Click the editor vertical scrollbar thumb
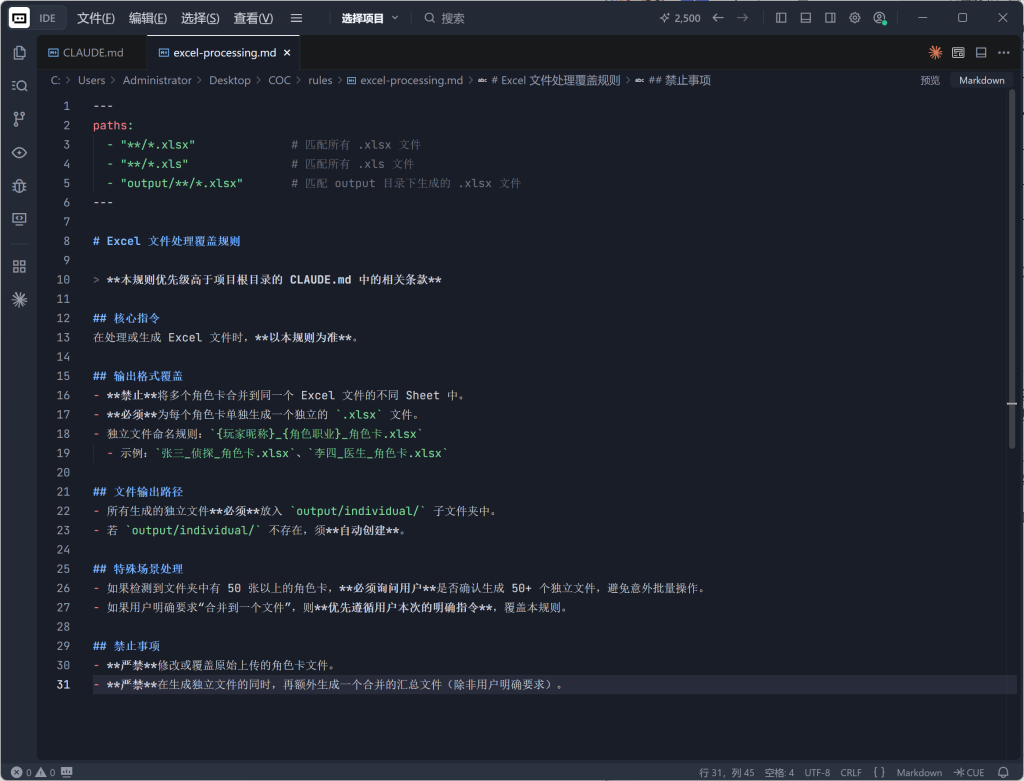 click(1012, 268)
